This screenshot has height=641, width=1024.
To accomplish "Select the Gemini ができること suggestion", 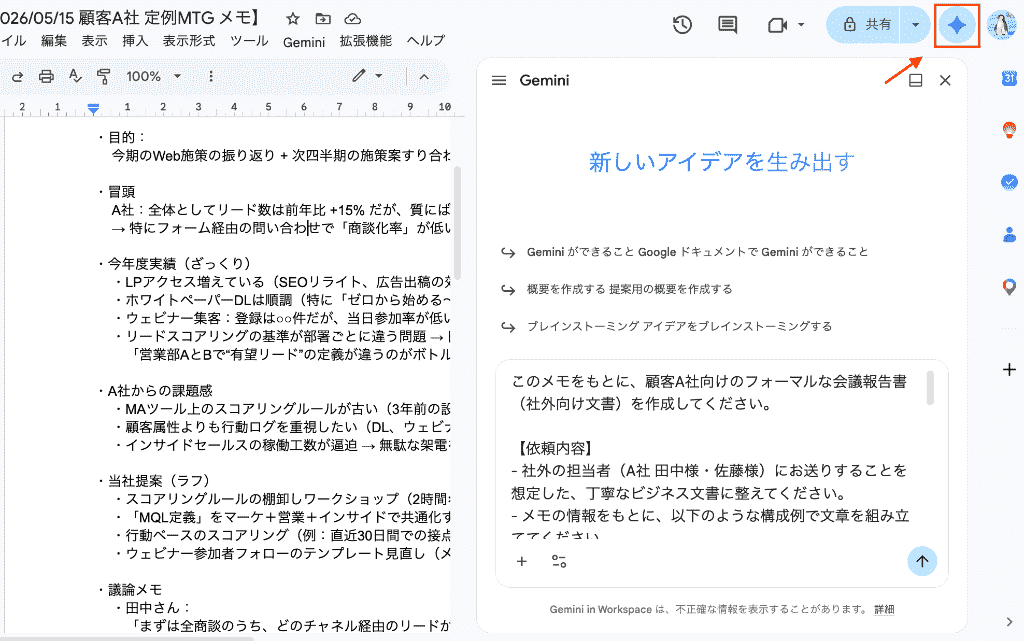I will click(x=684, y=252).
